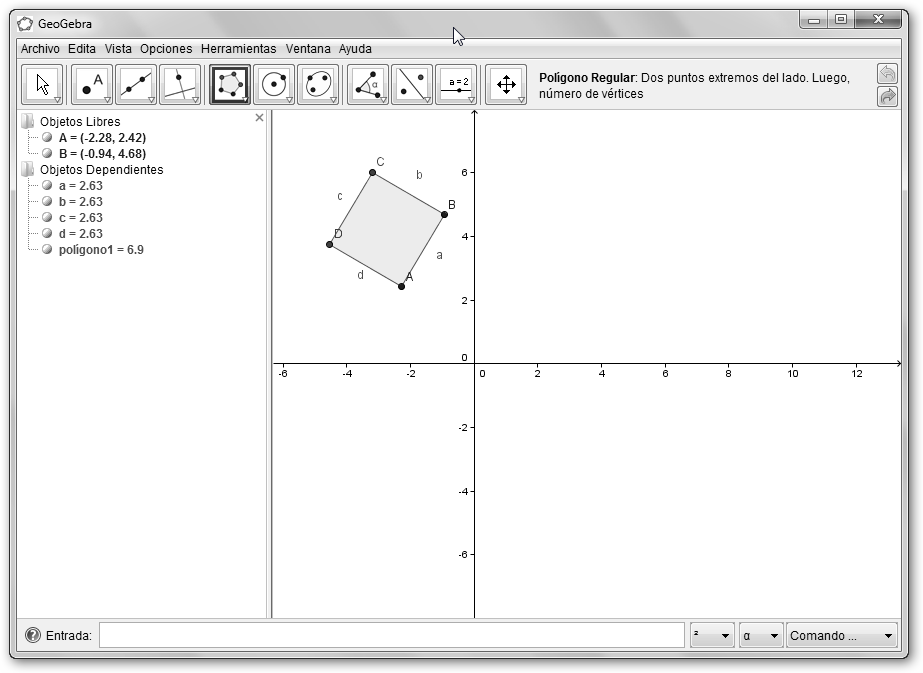This screenshot has width=923, height=673.
Task: Select the Slider (a=2) tool
Action: click(x=457, y=85)
